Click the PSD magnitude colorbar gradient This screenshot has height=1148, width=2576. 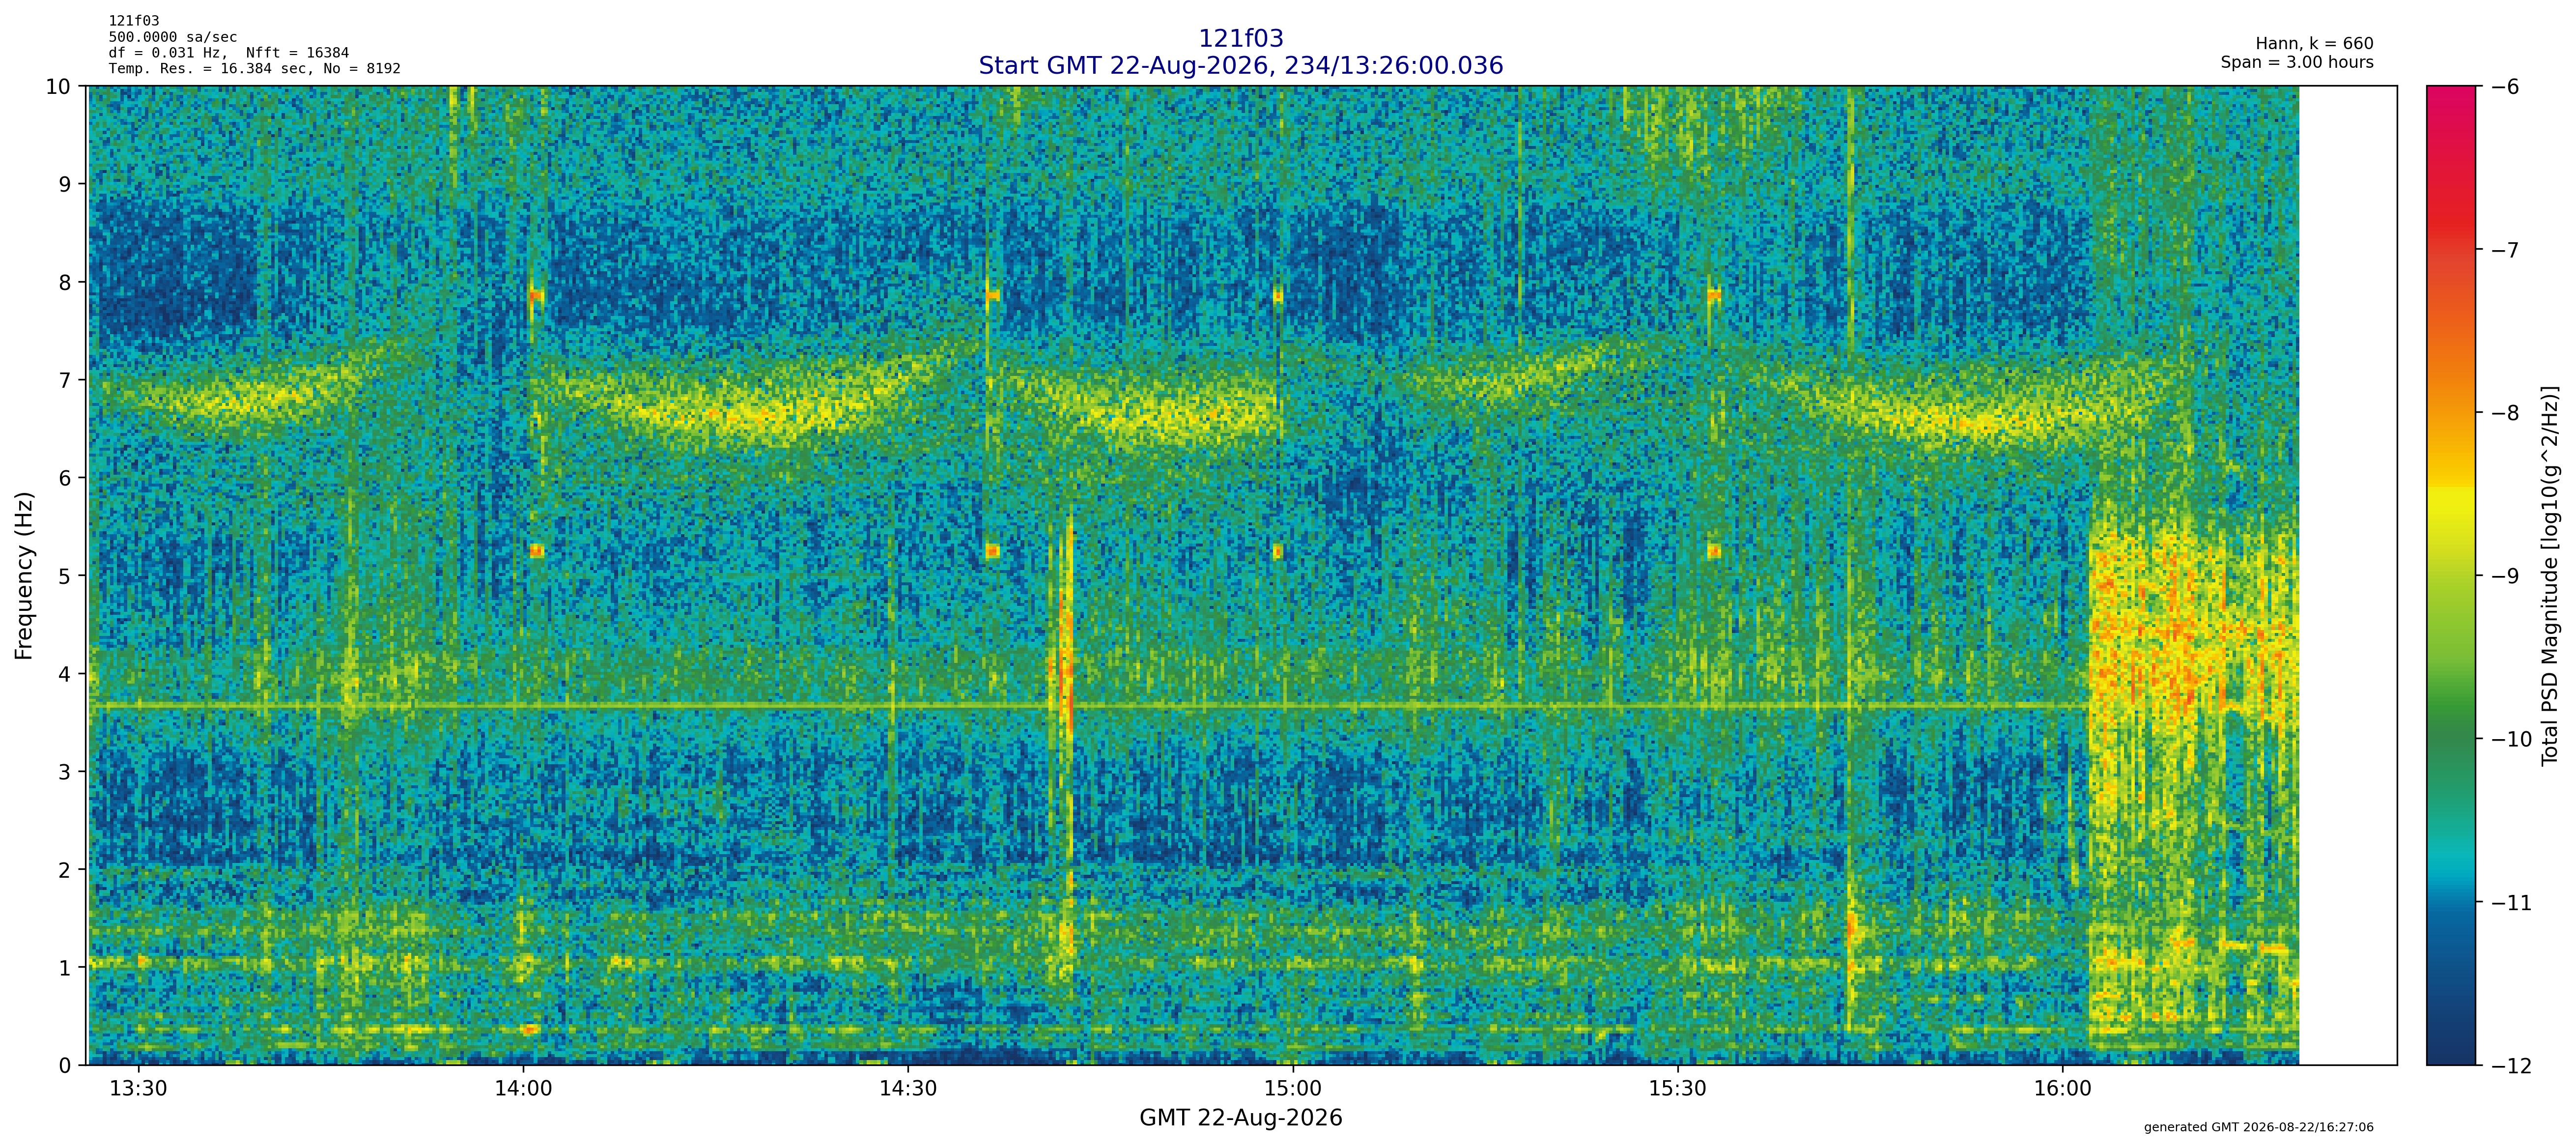coord(2452,576)
